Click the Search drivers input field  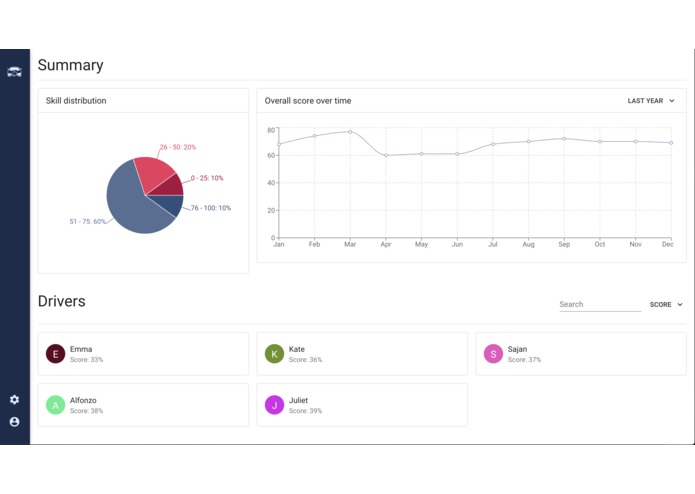[600, 304]
